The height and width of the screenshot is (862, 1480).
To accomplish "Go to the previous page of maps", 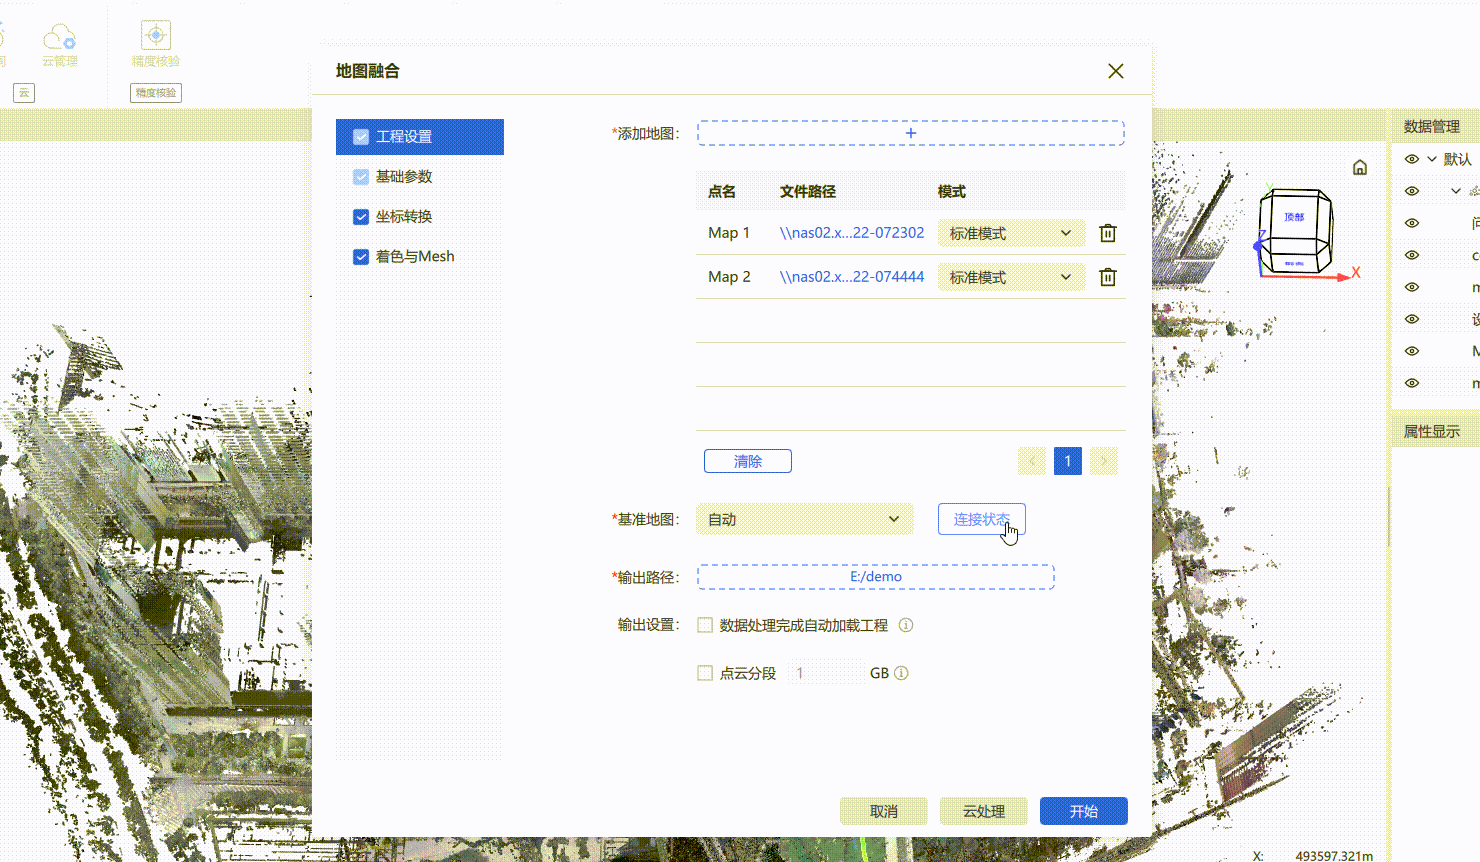I will (1032, 461).
